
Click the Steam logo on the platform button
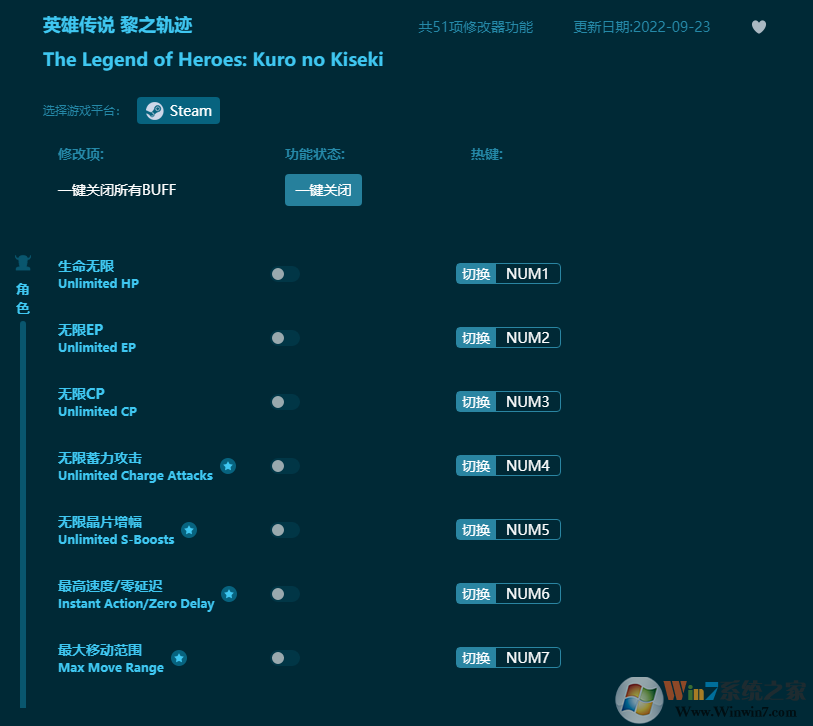[155, 110]
